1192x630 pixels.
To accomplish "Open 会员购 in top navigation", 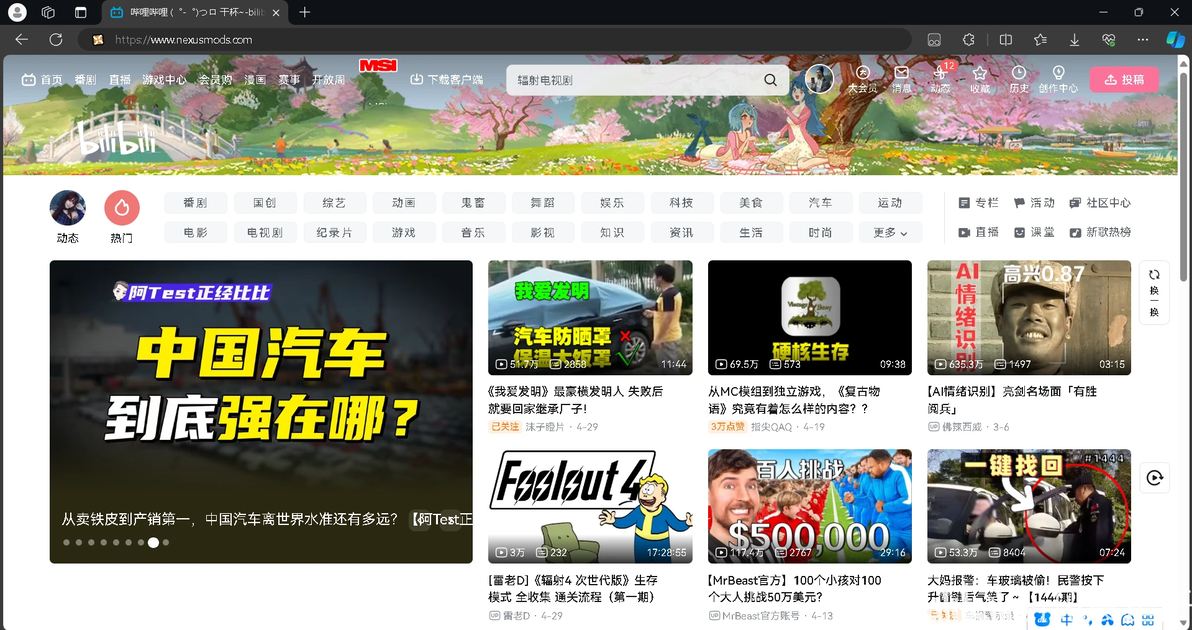I will click(x=215, y=79).
